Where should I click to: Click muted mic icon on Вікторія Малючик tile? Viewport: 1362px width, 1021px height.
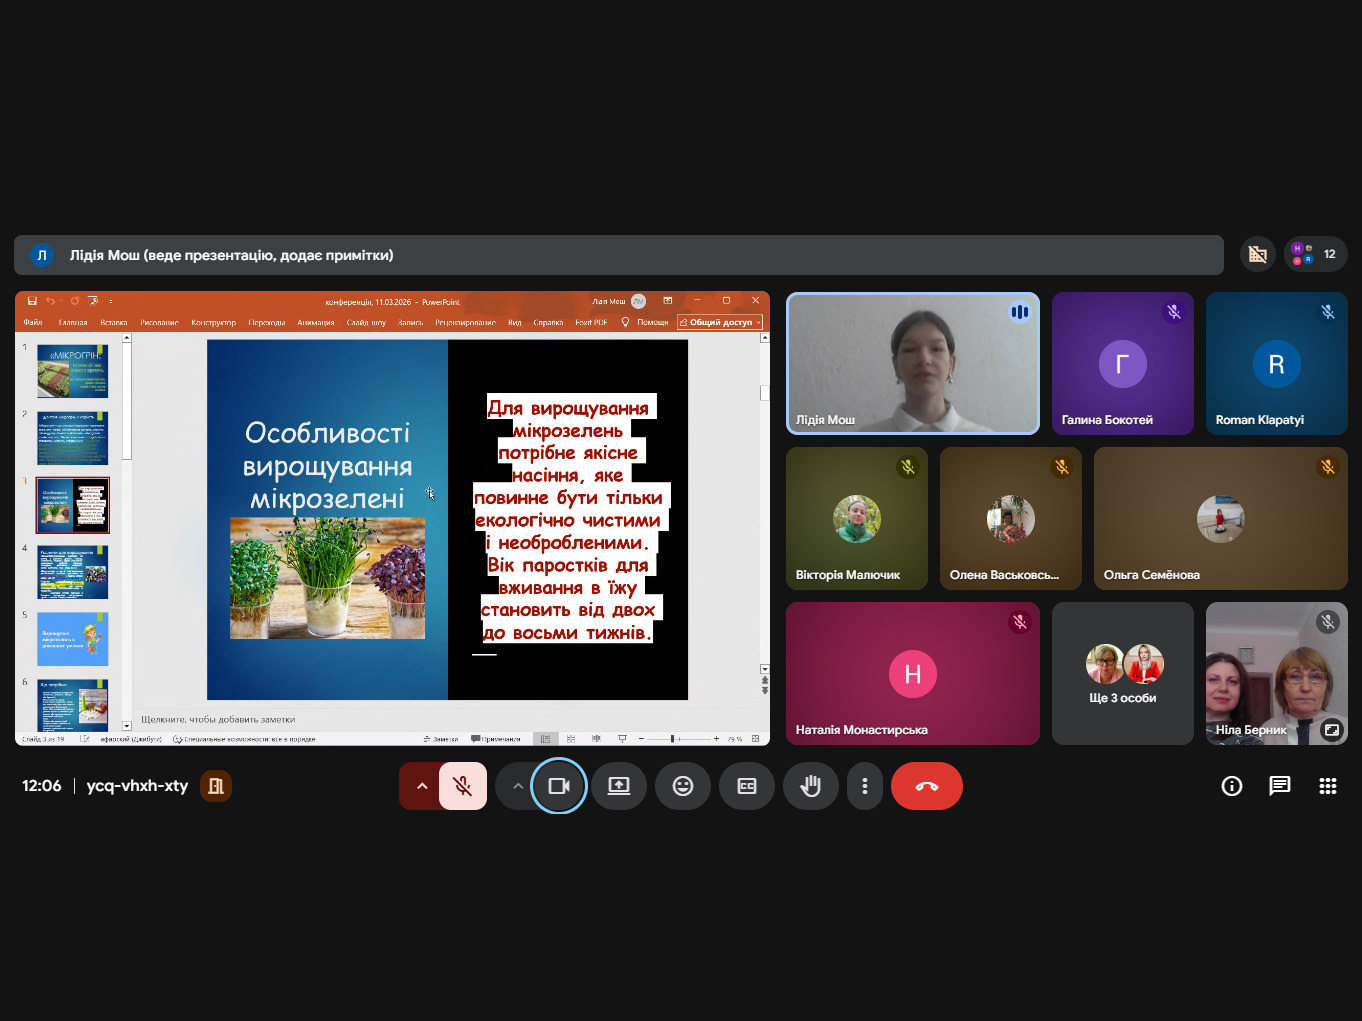(908, 467)
